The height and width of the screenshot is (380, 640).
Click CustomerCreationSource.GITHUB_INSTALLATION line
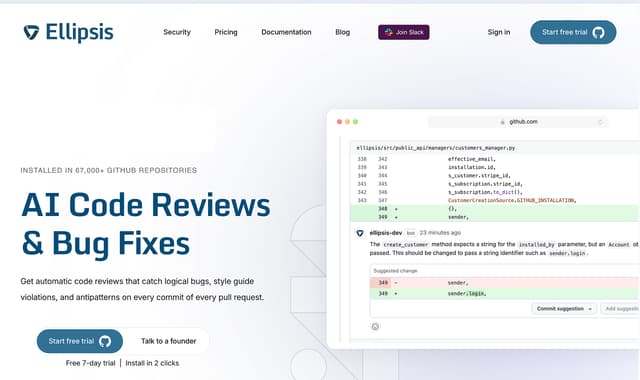tap(512, 200)
